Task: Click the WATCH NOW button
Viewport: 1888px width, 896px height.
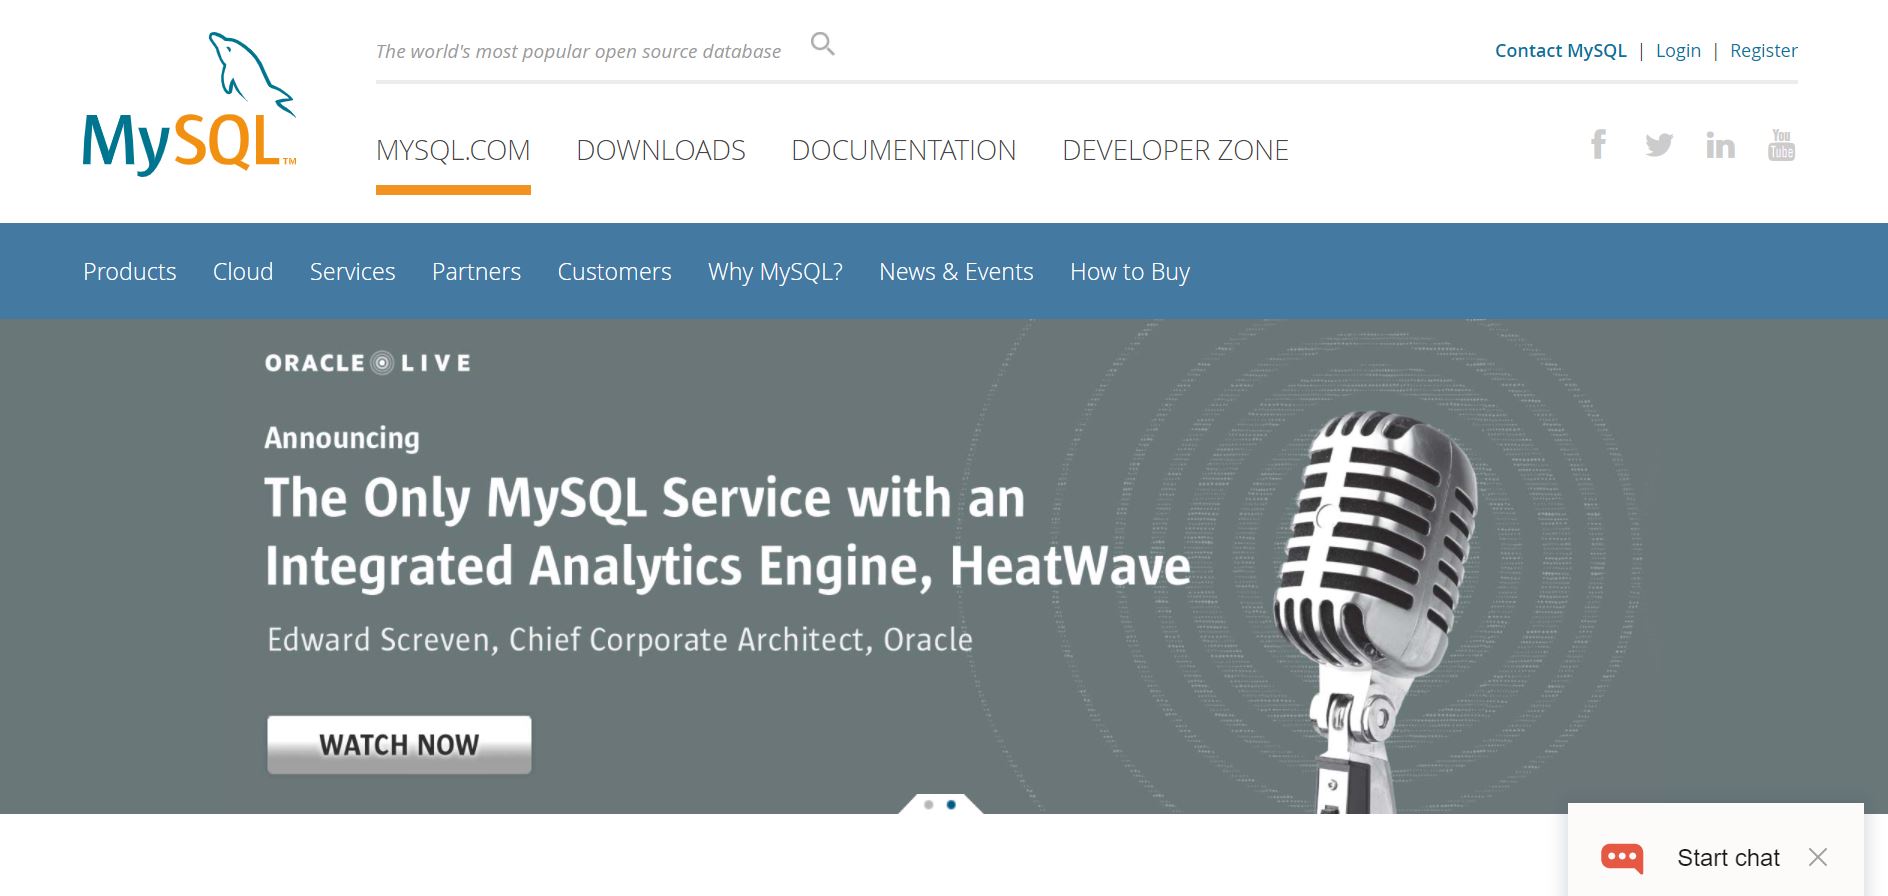Action: click(399, 745)
